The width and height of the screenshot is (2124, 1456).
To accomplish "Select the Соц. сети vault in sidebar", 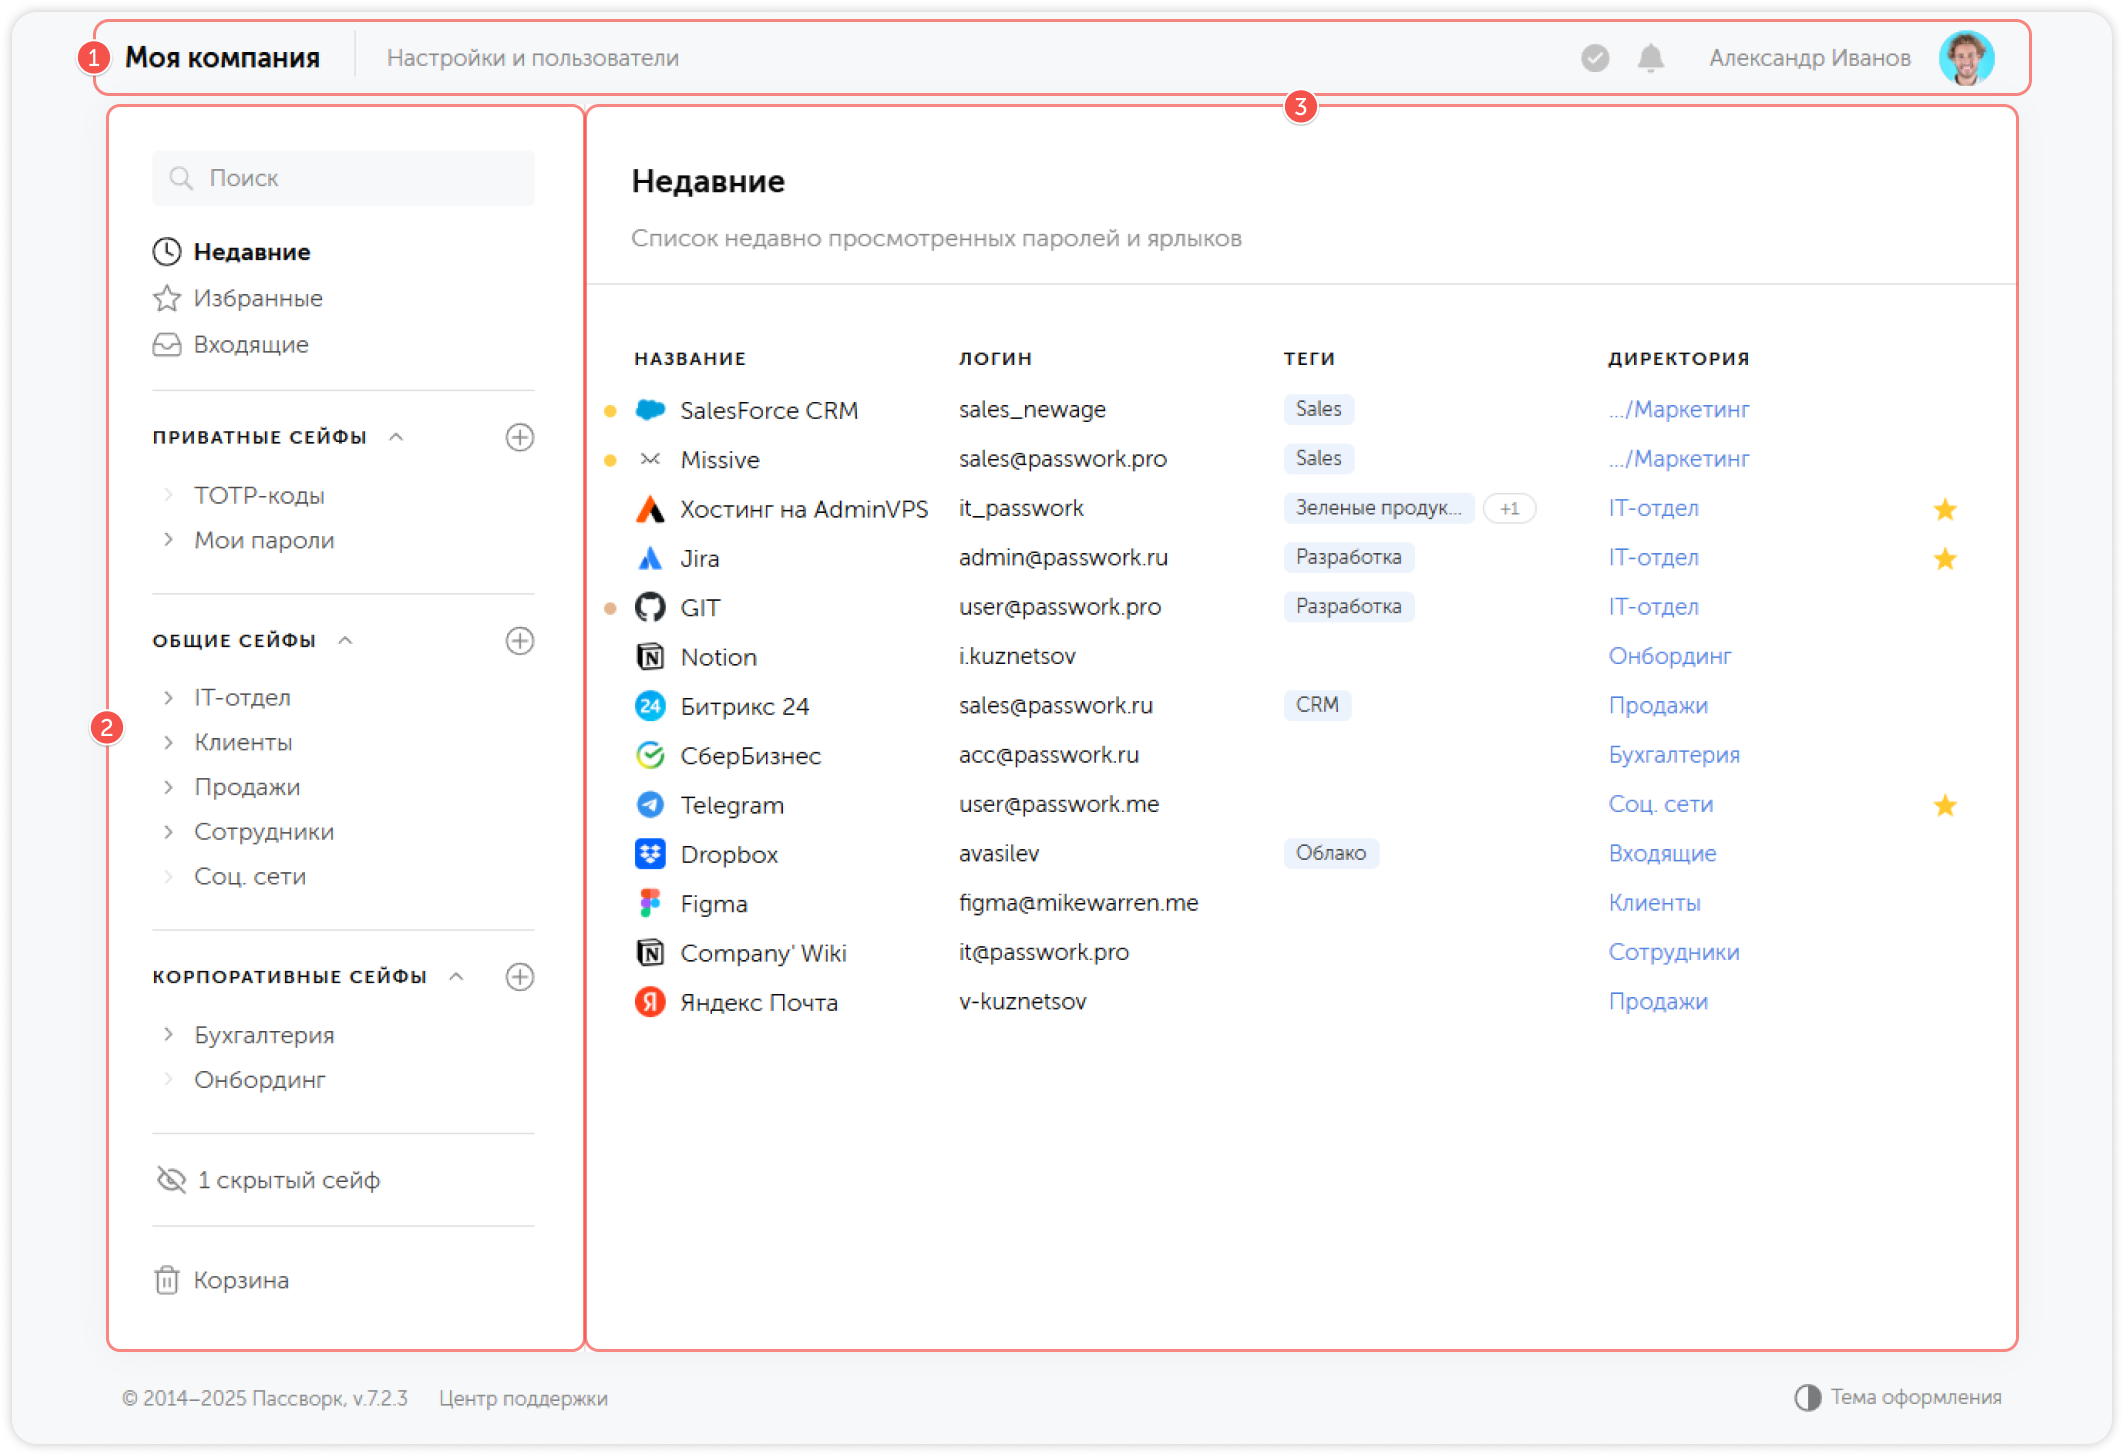I will click(x=250, y=877).
